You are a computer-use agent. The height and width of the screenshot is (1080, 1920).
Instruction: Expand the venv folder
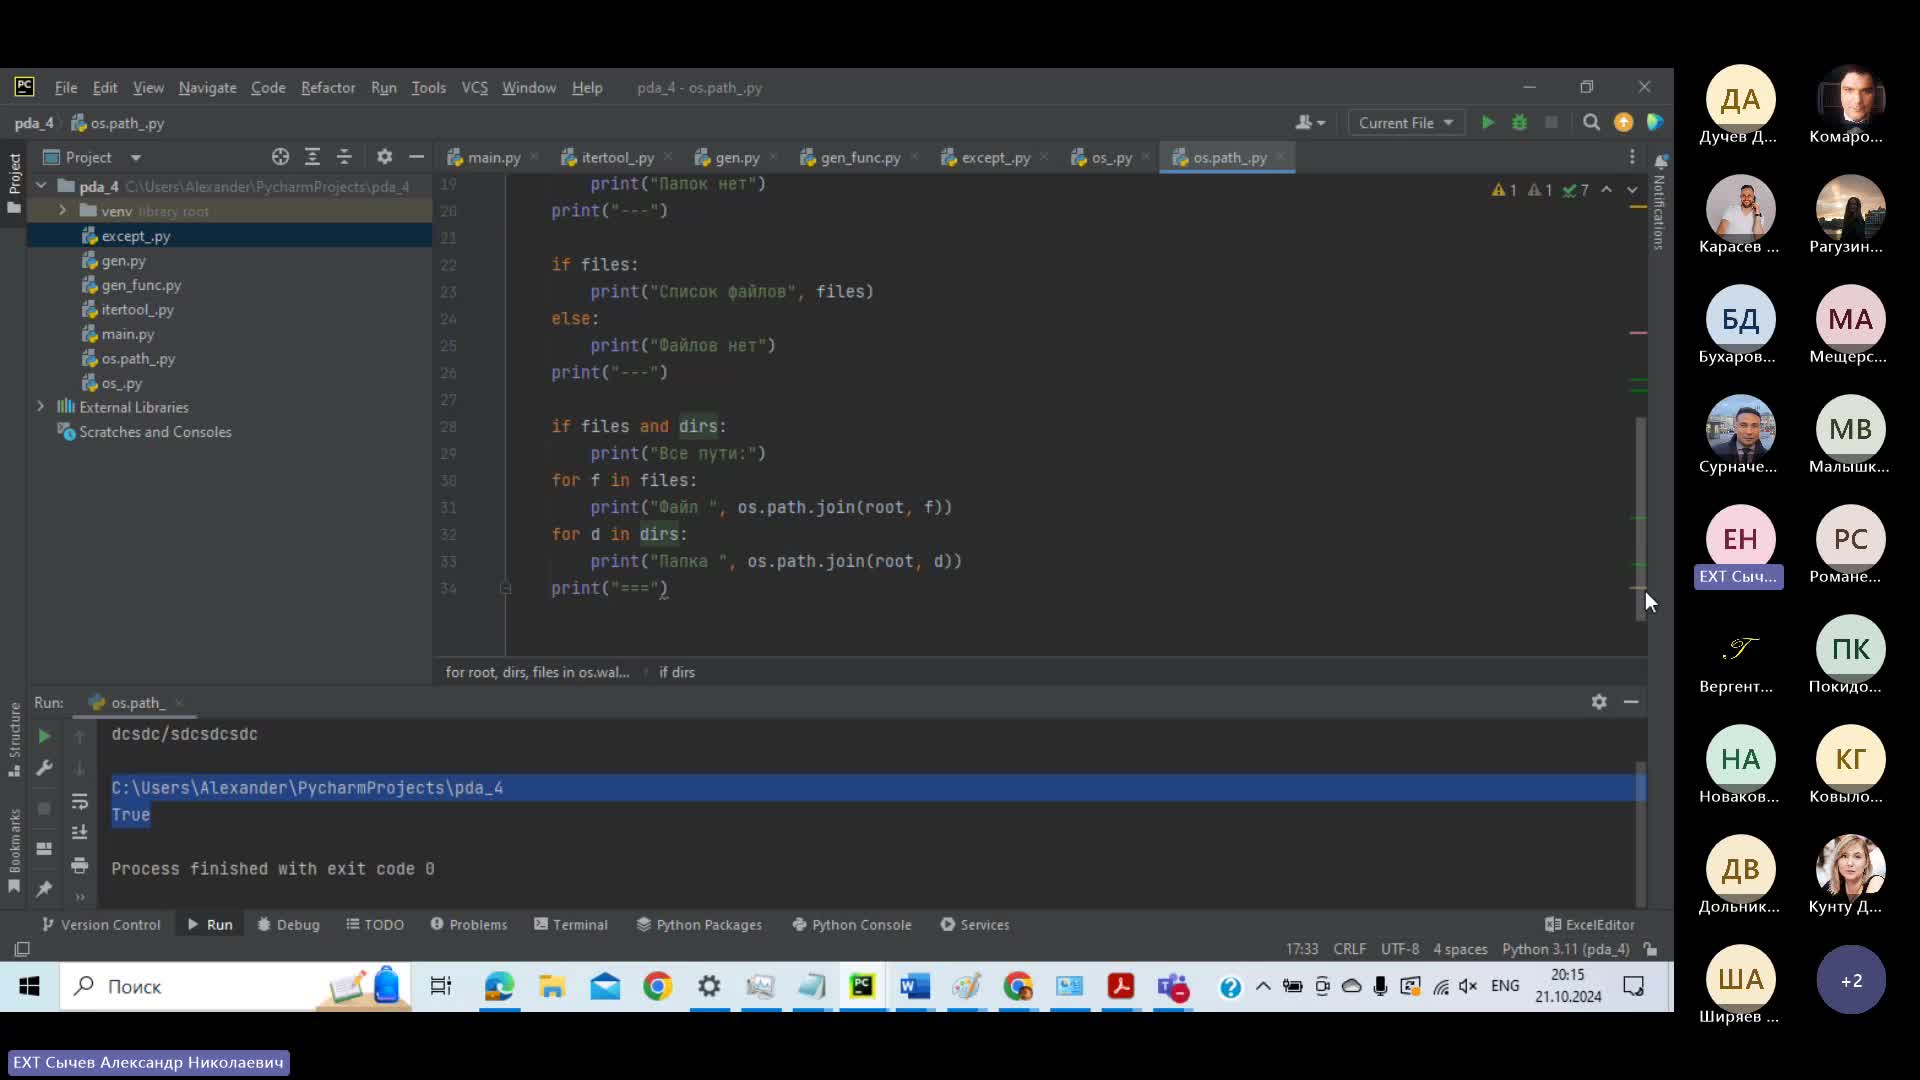point(62,211)
